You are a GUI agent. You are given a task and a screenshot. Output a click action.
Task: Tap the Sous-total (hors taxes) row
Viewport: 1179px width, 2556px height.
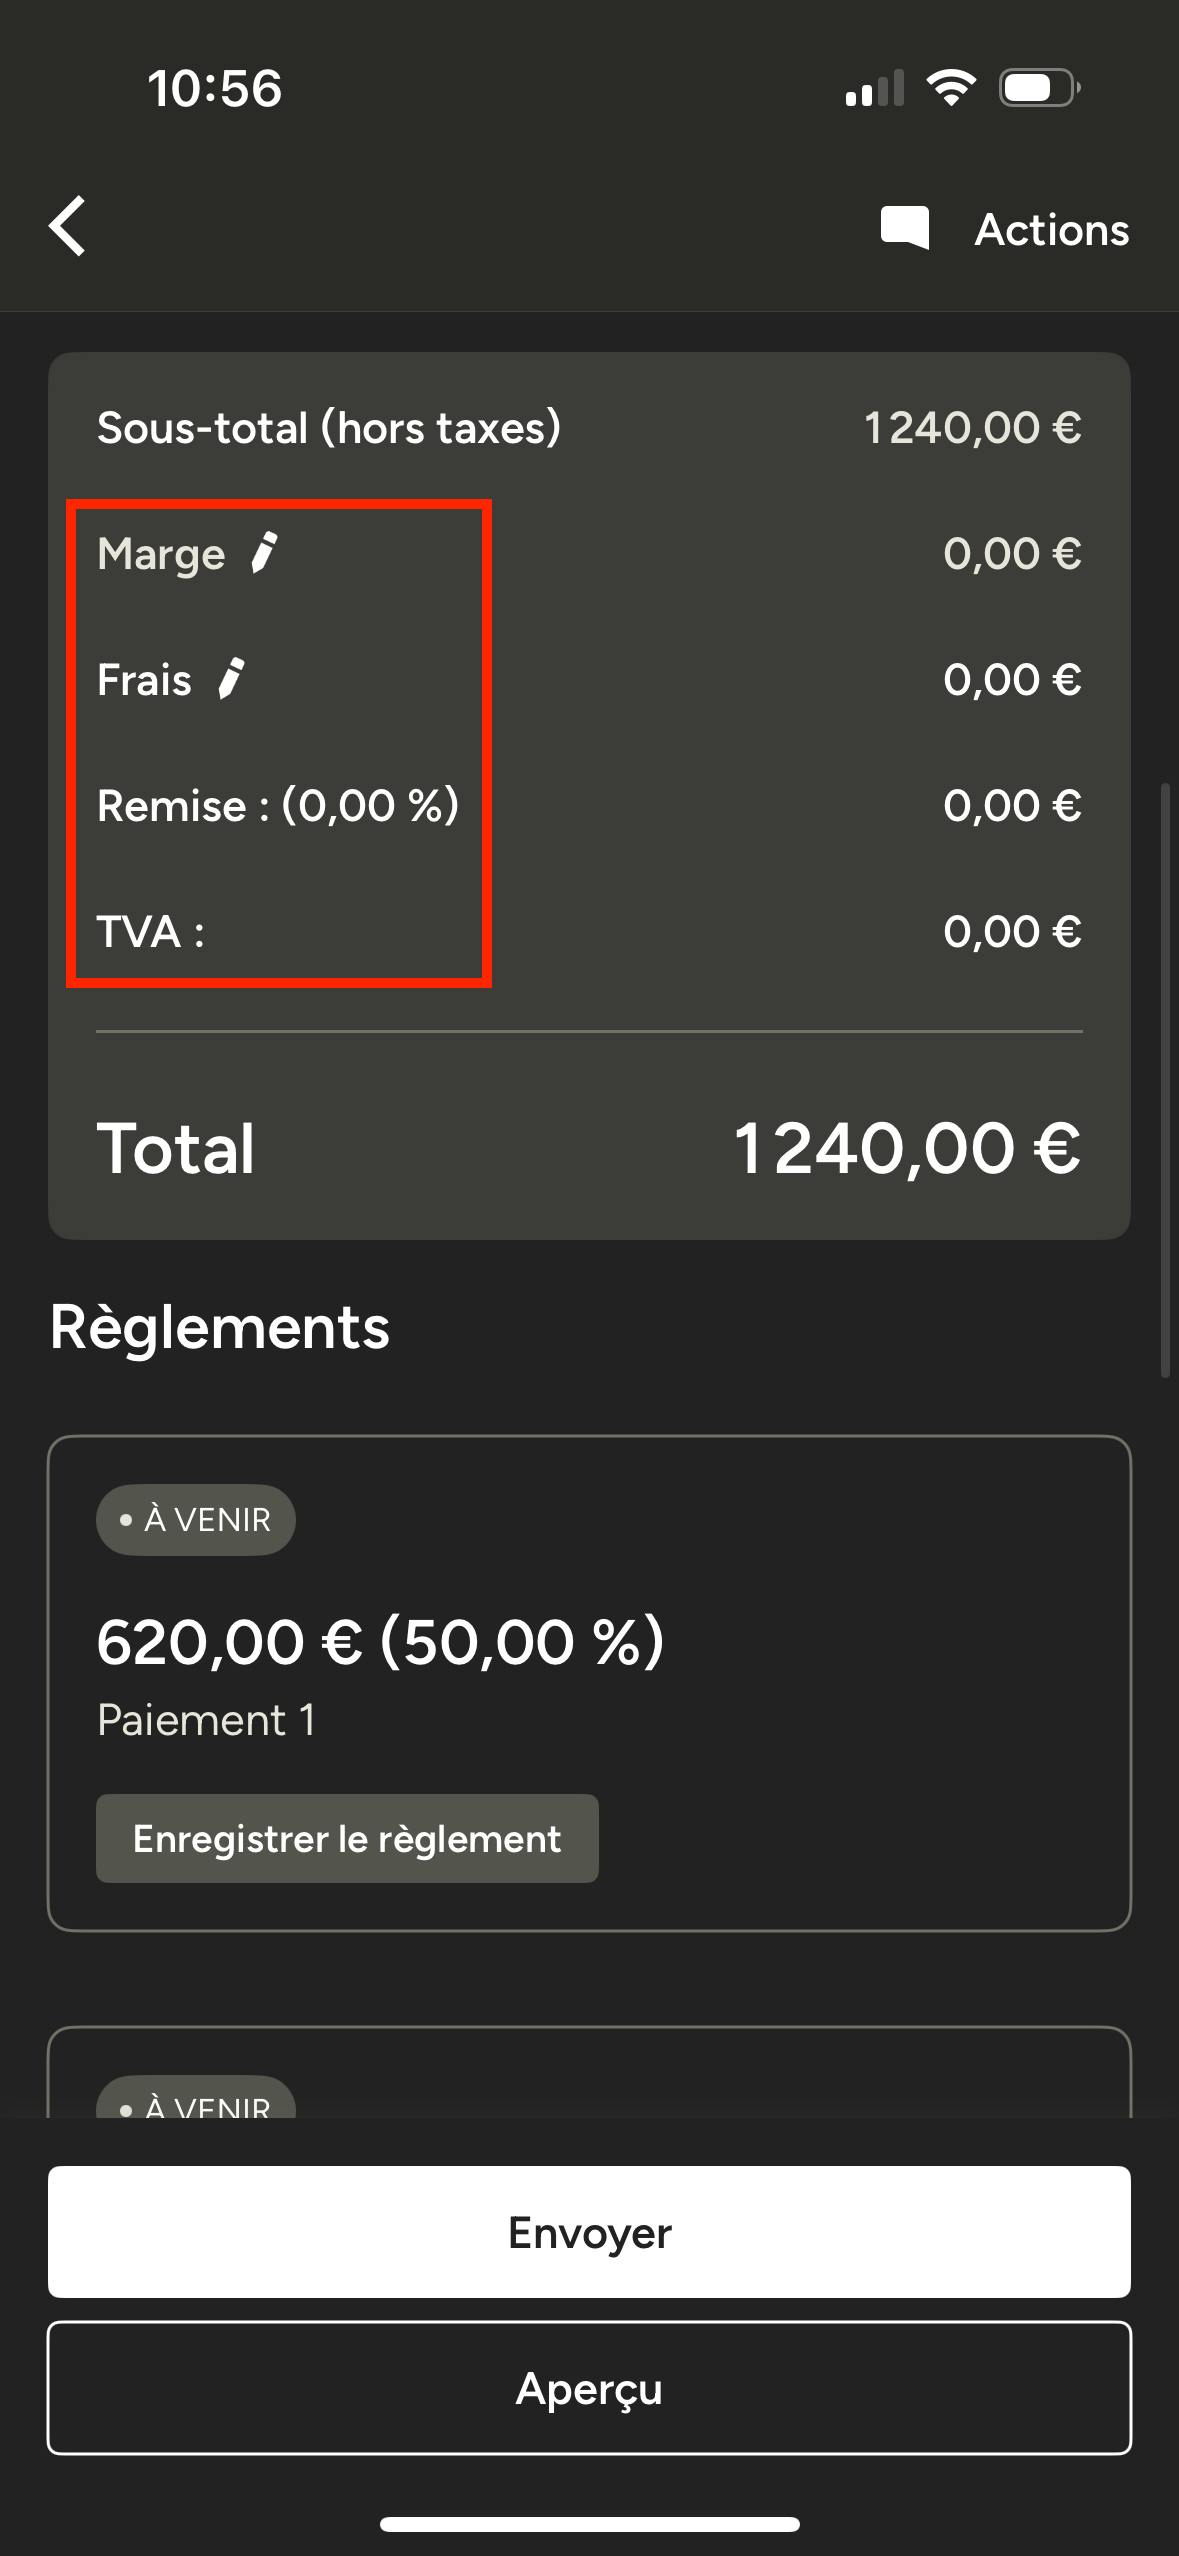[x=589, y=427]
